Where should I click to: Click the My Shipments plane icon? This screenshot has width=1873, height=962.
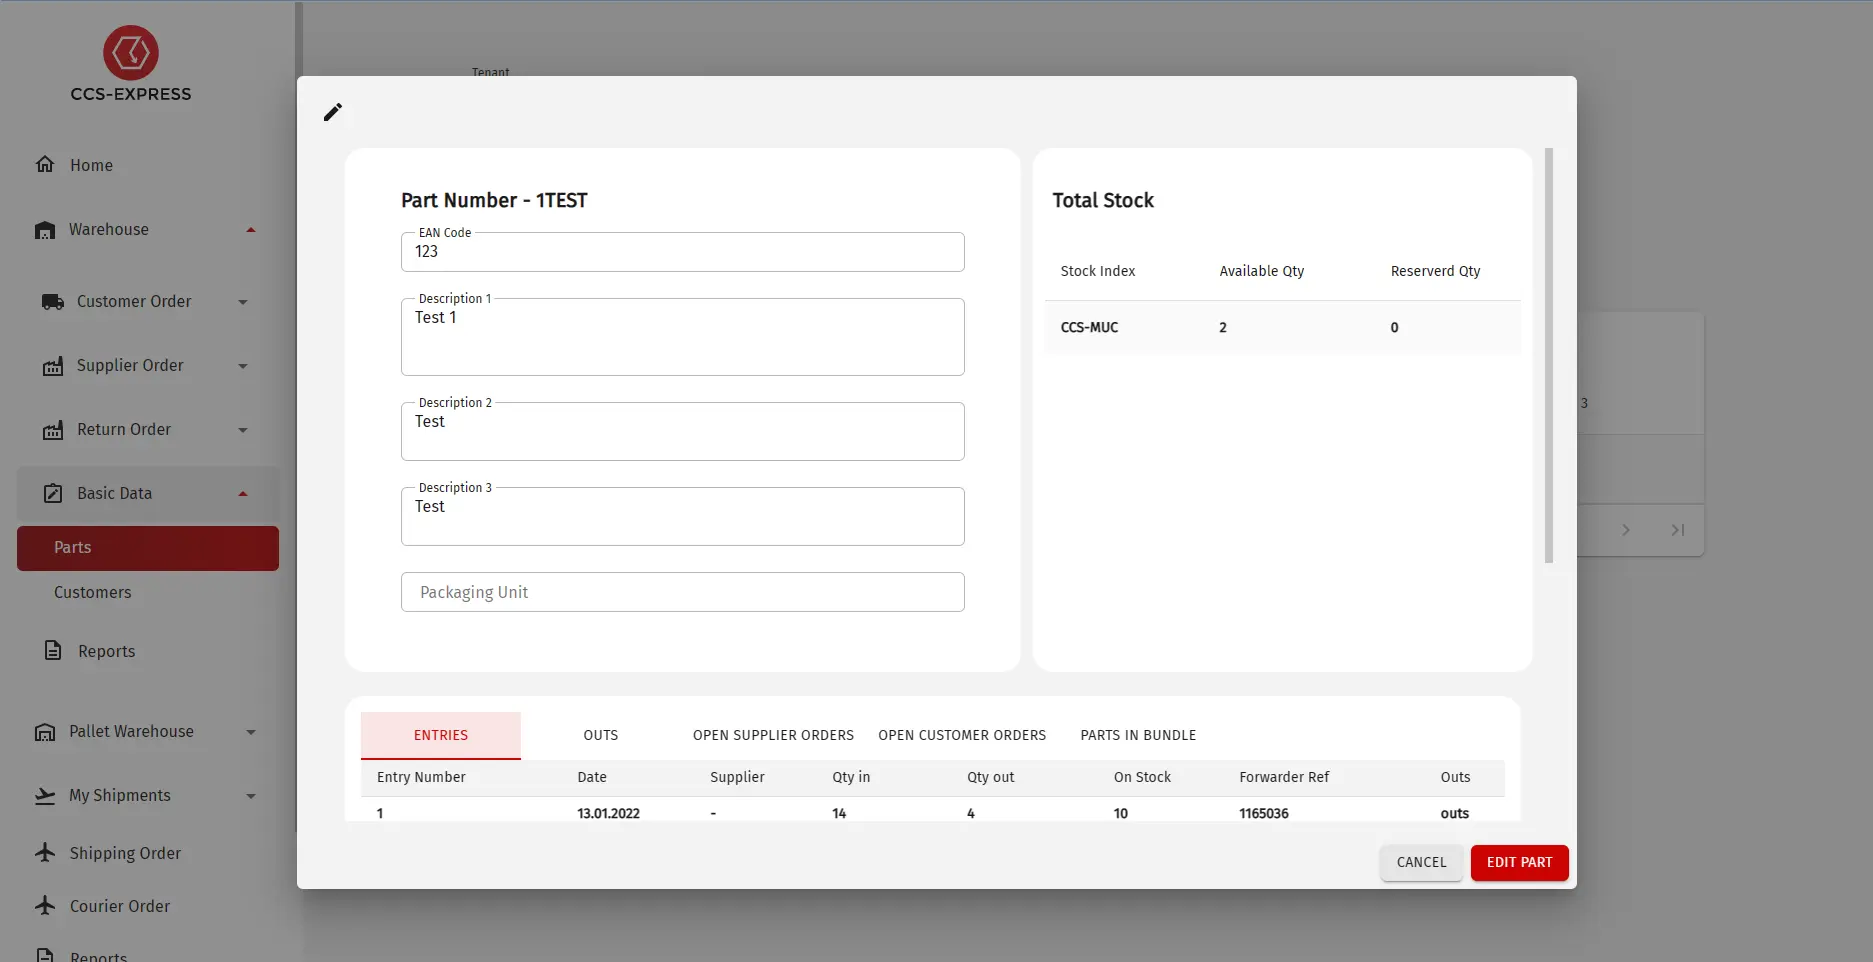coord(45,796)
